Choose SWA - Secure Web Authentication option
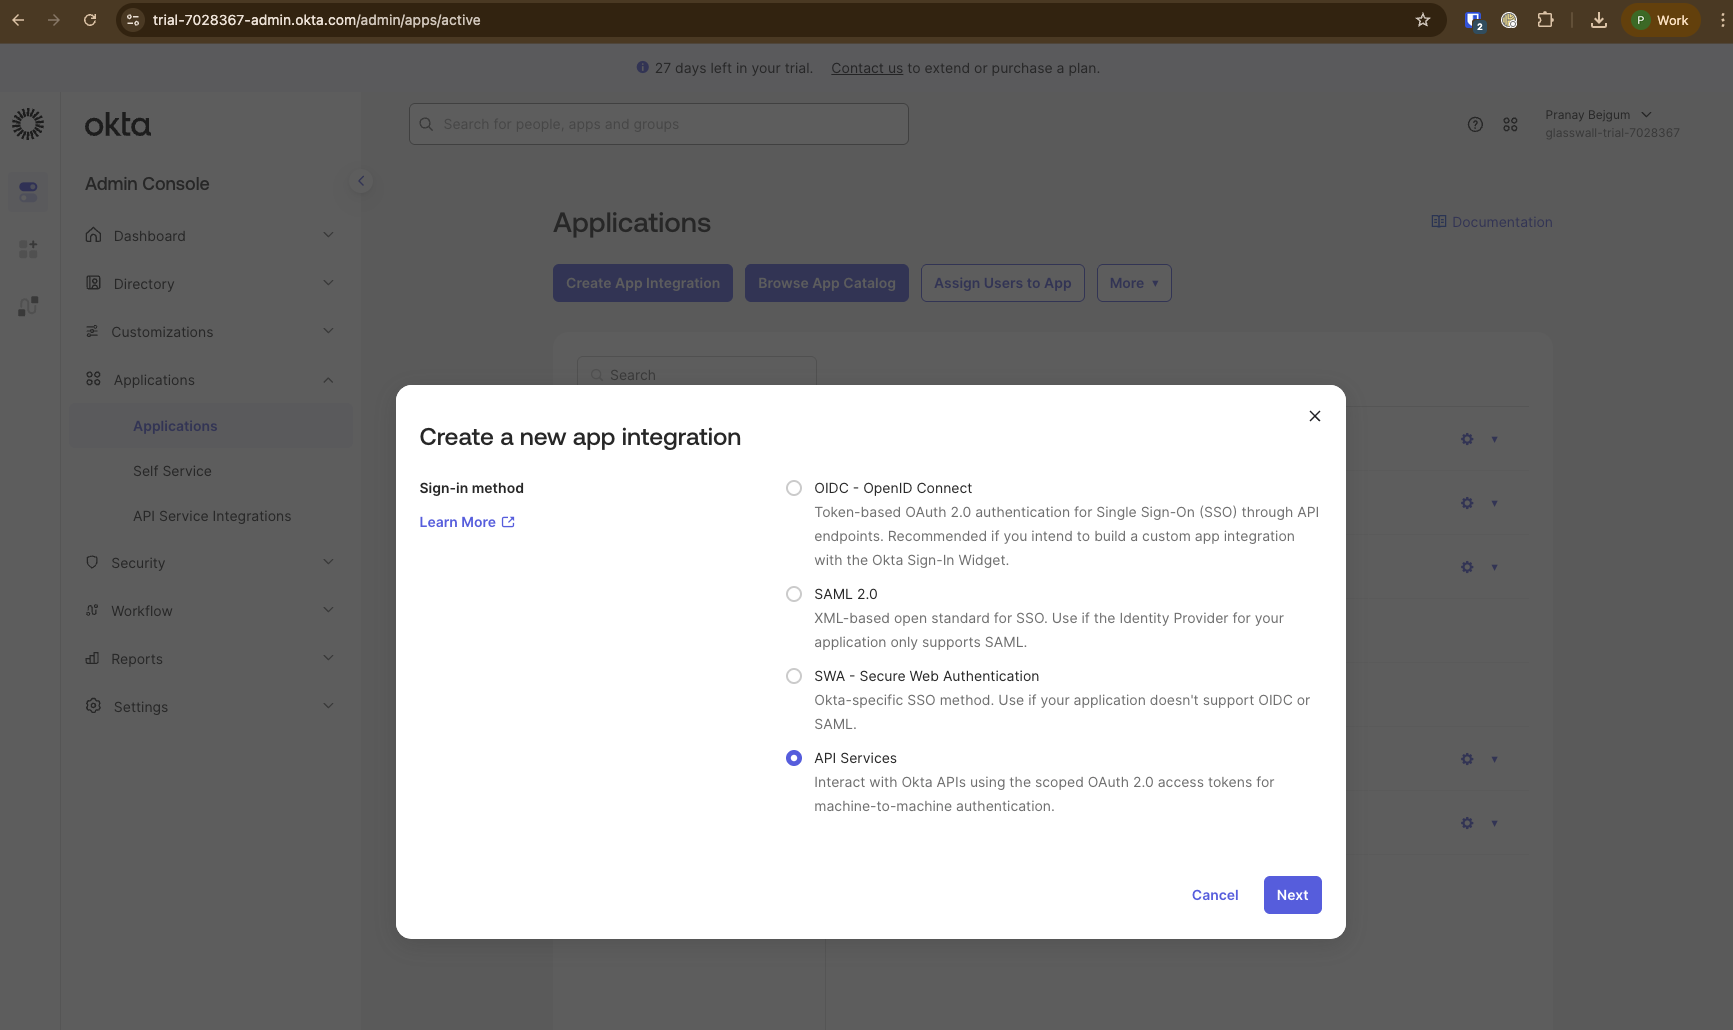This screenshot has width=1733, height=1030. tap(794, 676)
